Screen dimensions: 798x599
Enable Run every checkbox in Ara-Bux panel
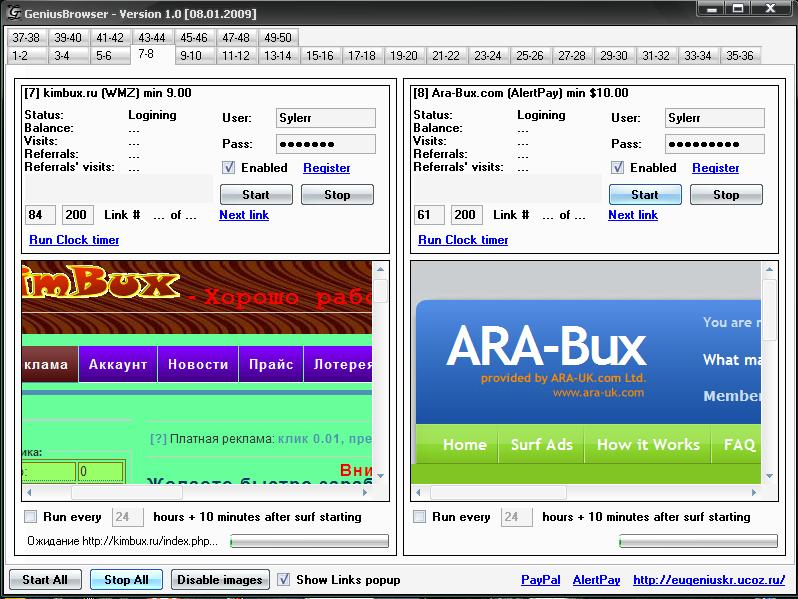pos(419,517)
